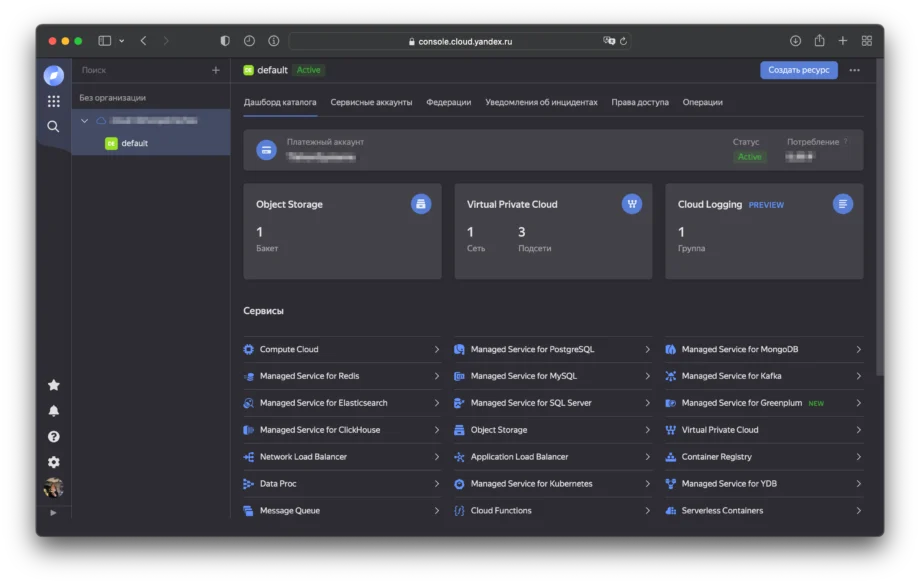This screenshot has width=920, height=584.
Task: Open notifications bell icon
Action: [53, 411]
